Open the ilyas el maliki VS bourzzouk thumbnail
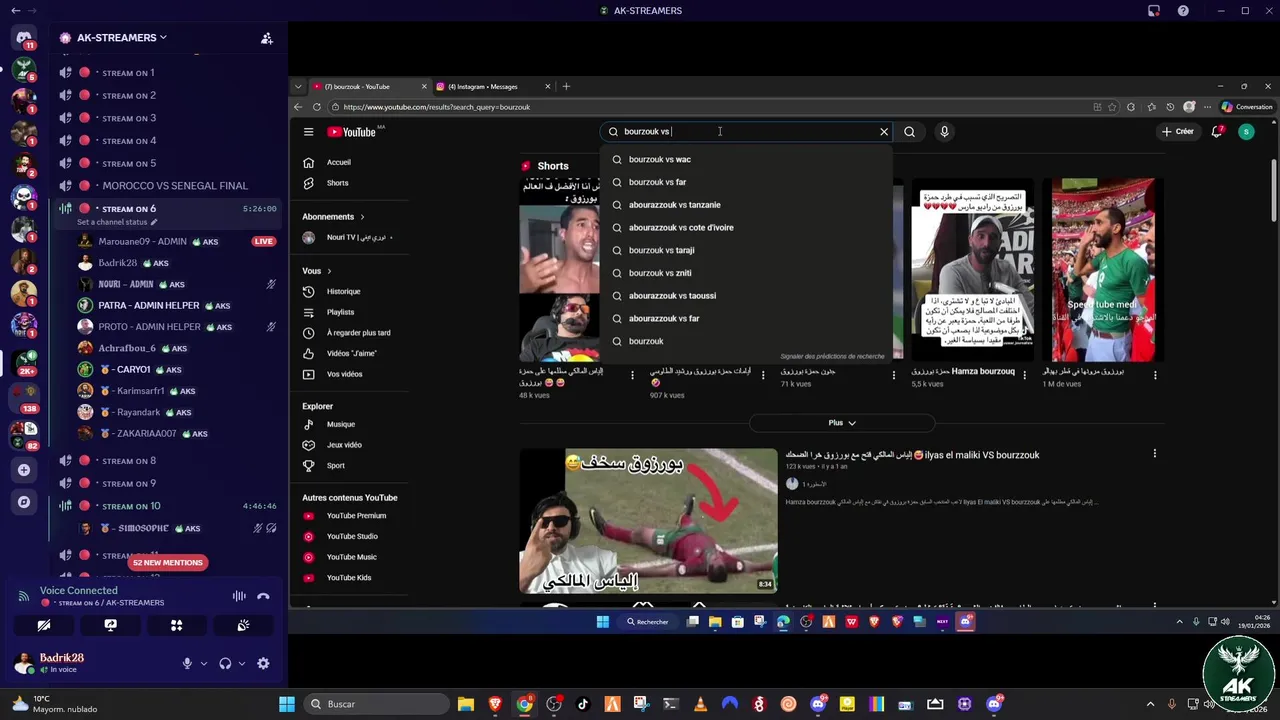The height and width of the screenshot is (720, 1280). pos(648,520)
